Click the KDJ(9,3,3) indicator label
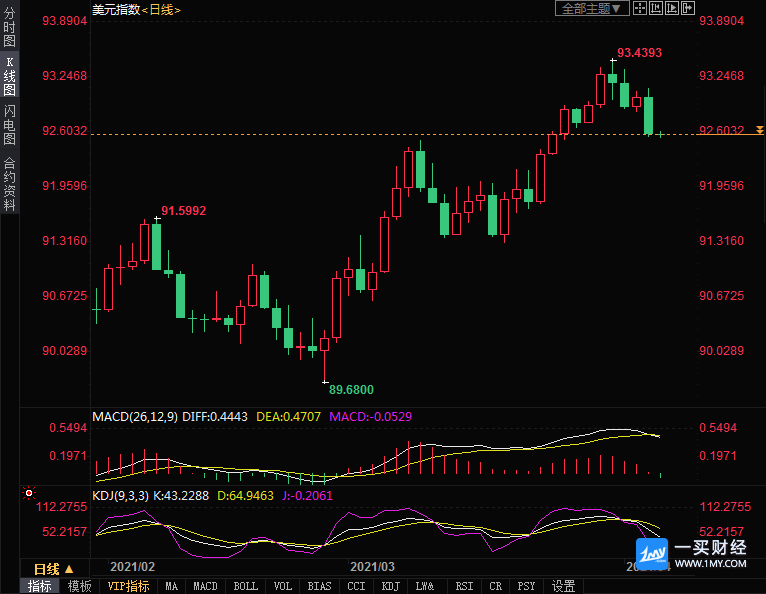The image size is (766, 594). pyautogui.click(x=120, y=495)
